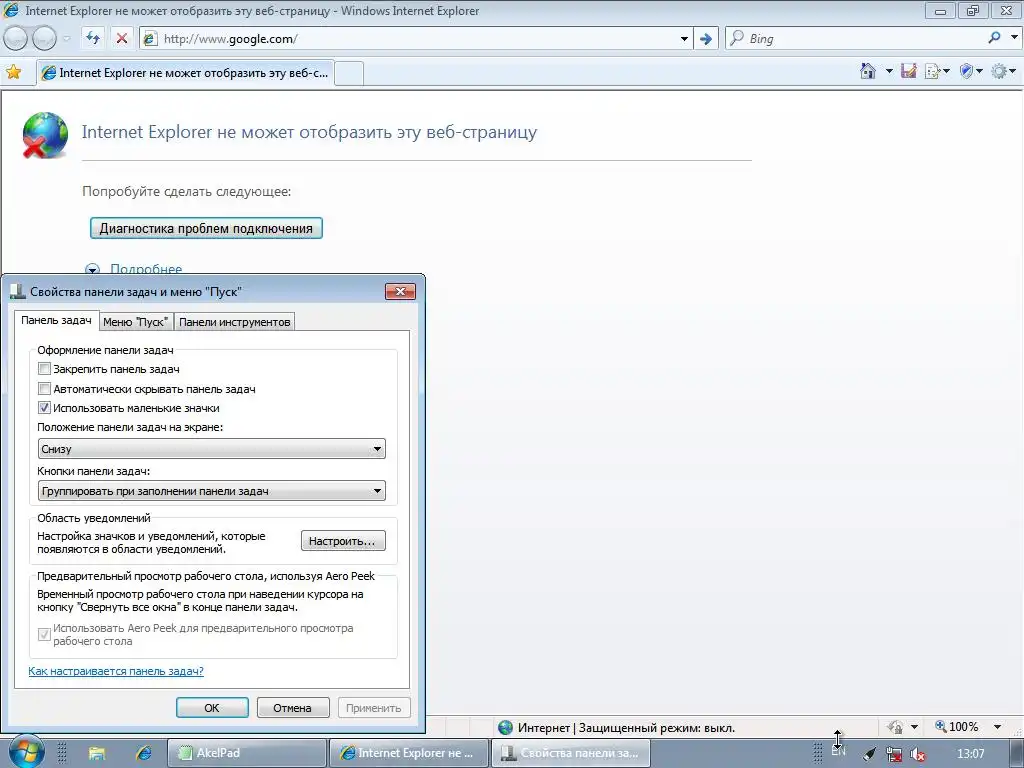Click the pink toolbar icon next to Home

[x=908, y=71]
